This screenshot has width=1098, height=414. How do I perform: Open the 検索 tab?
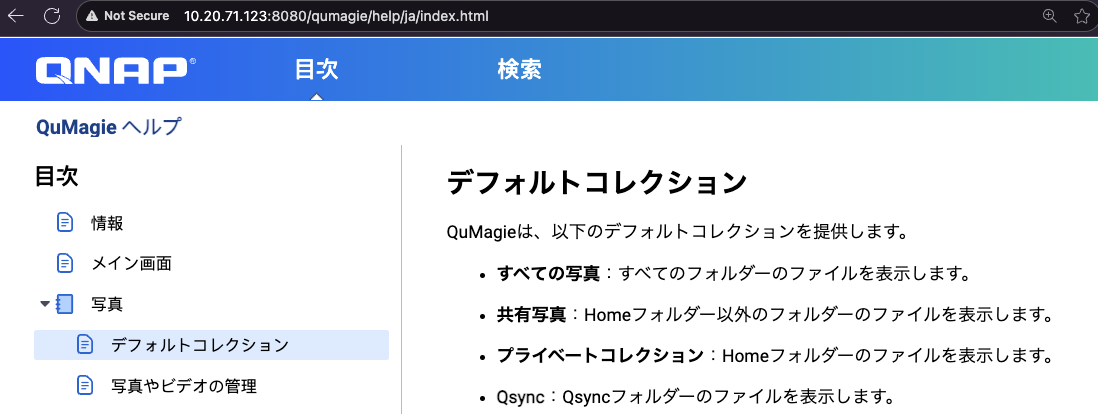(519, 70)
